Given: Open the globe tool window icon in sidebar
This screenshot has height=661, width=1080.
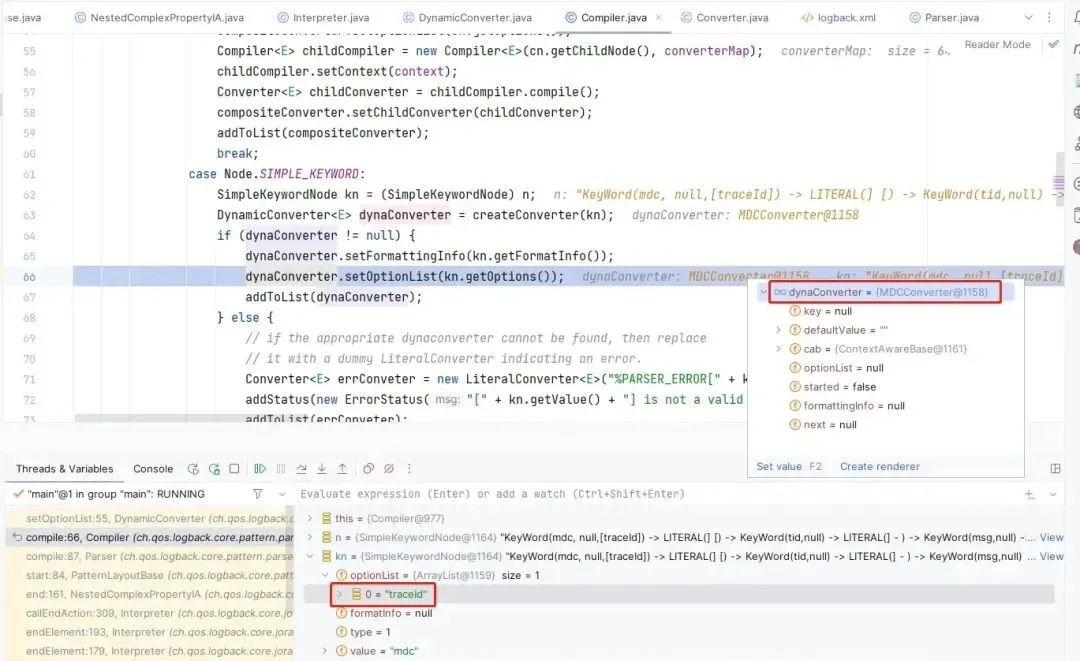Looking at the screenshot, I should (1076, 112).
